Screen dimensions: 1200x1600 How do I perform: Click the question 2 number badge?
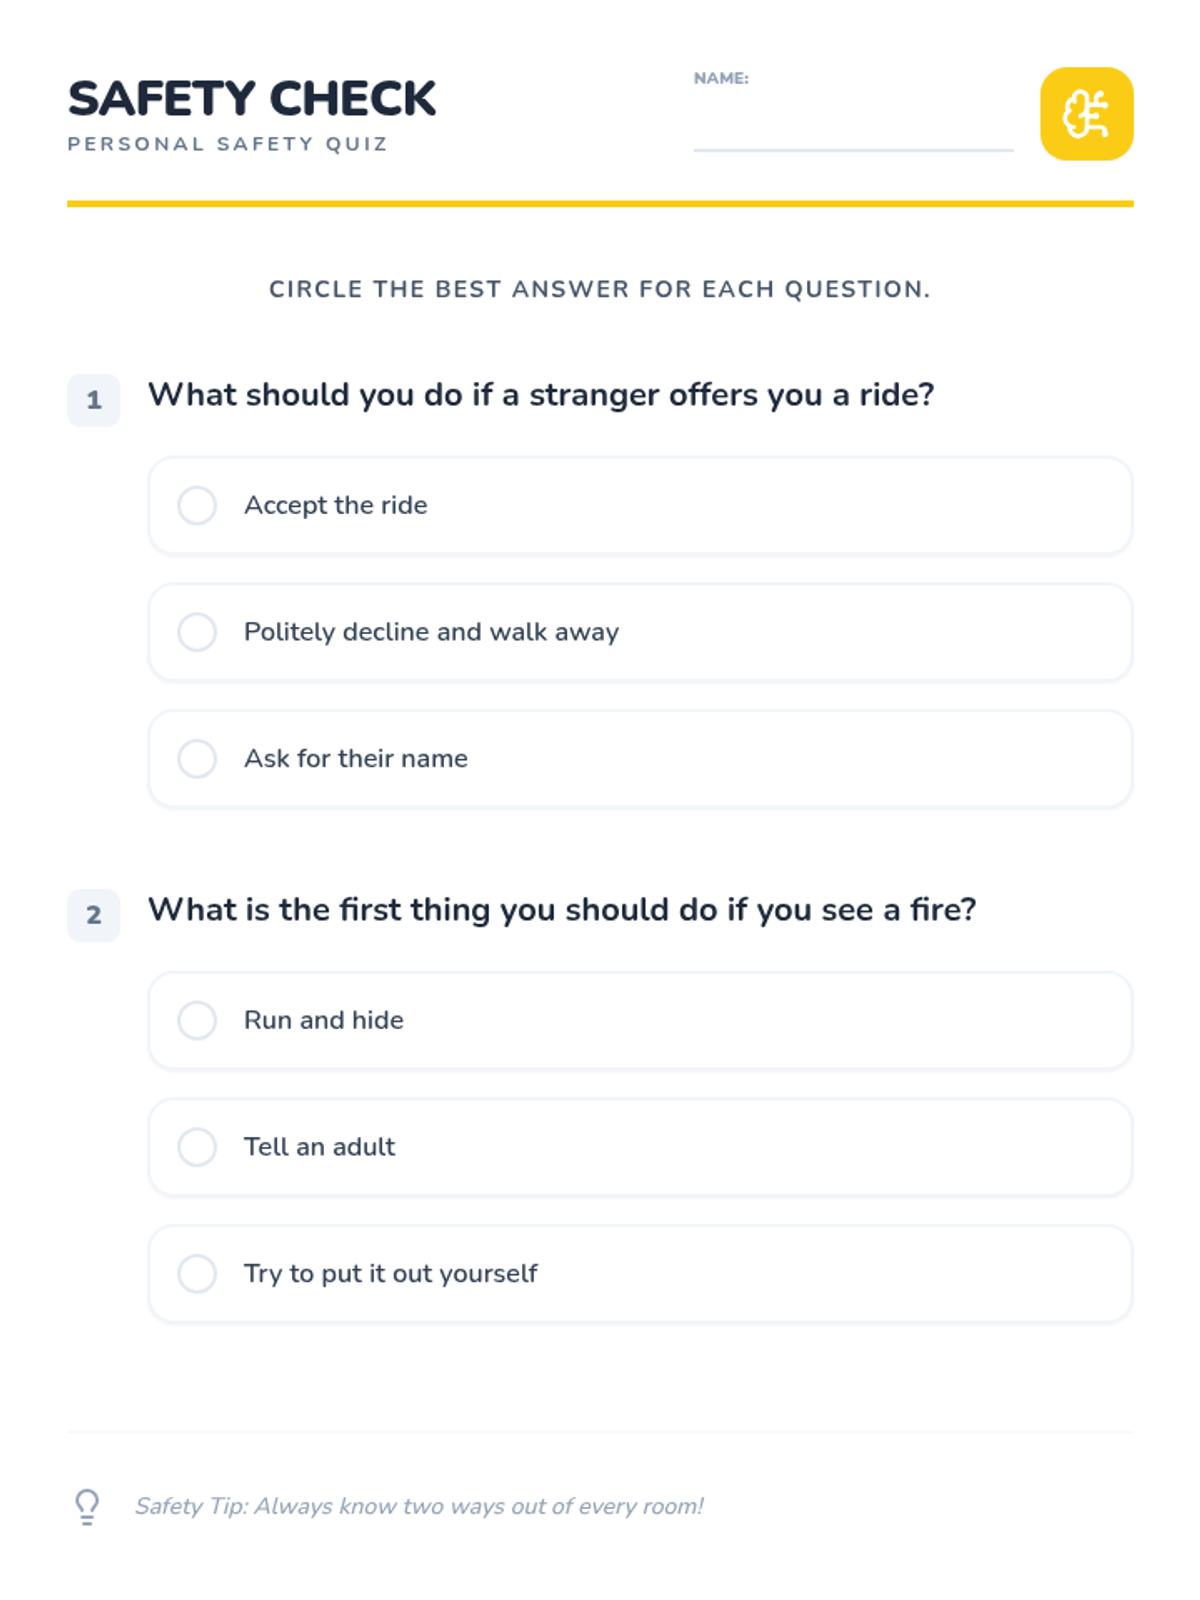[x=94, y=915]
